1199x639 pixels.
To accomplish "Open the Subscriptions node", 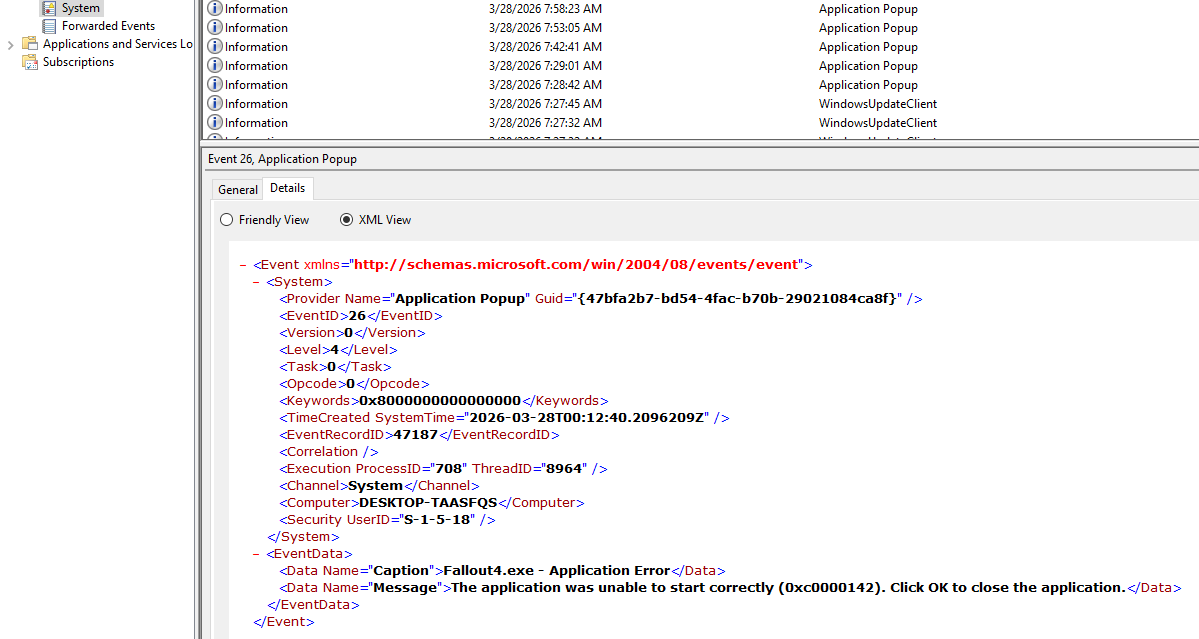I will [78, 62].
